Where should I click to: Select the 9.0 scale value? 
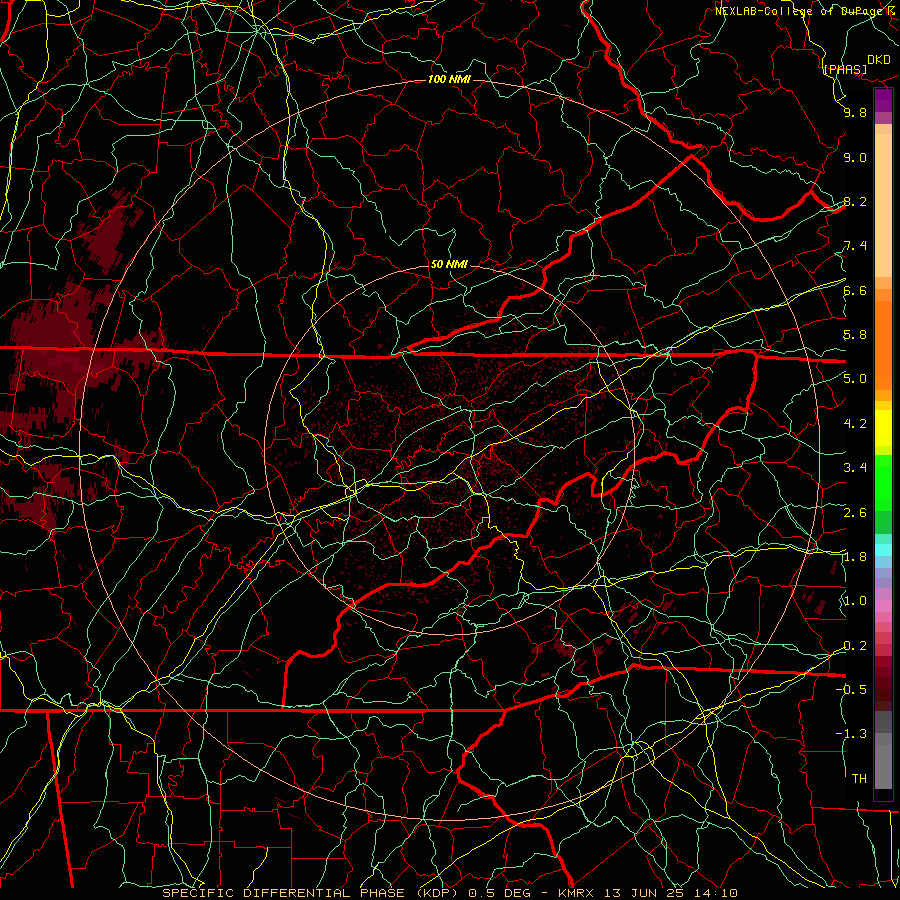click(x=855, y=157)
